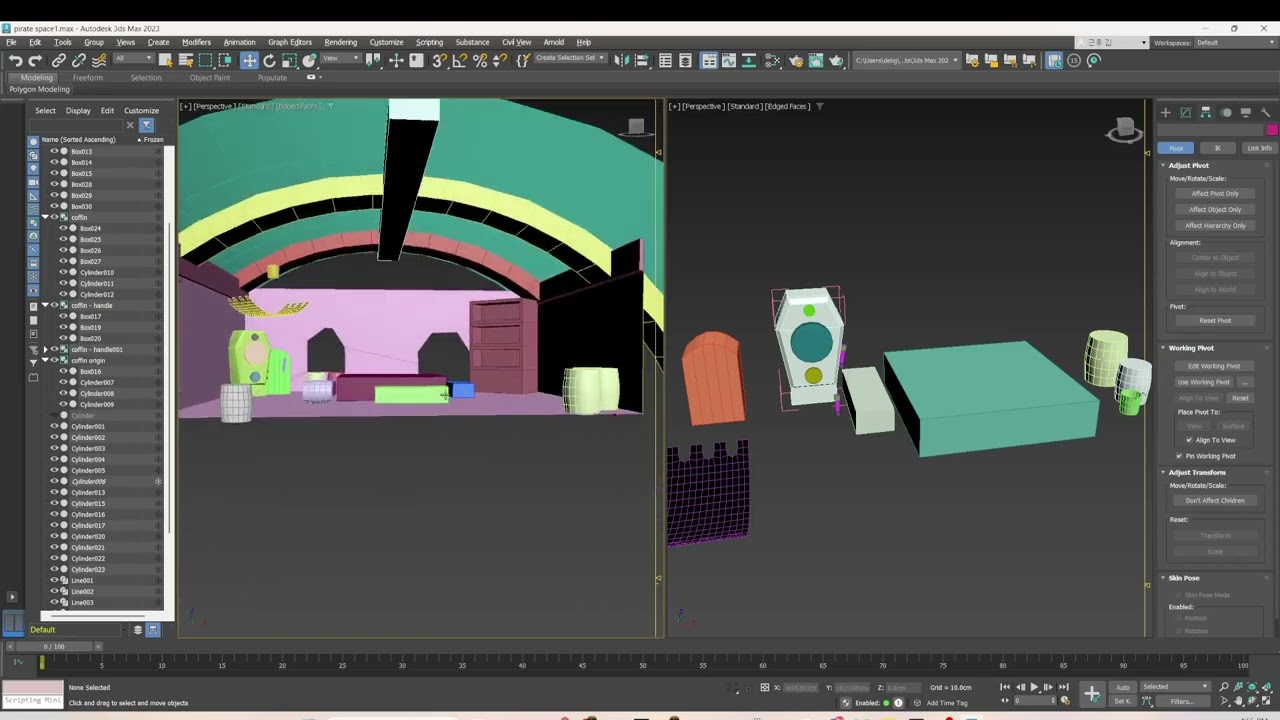
Task: Collapse the coffin group in explorer
Action: tap(45, 217)
